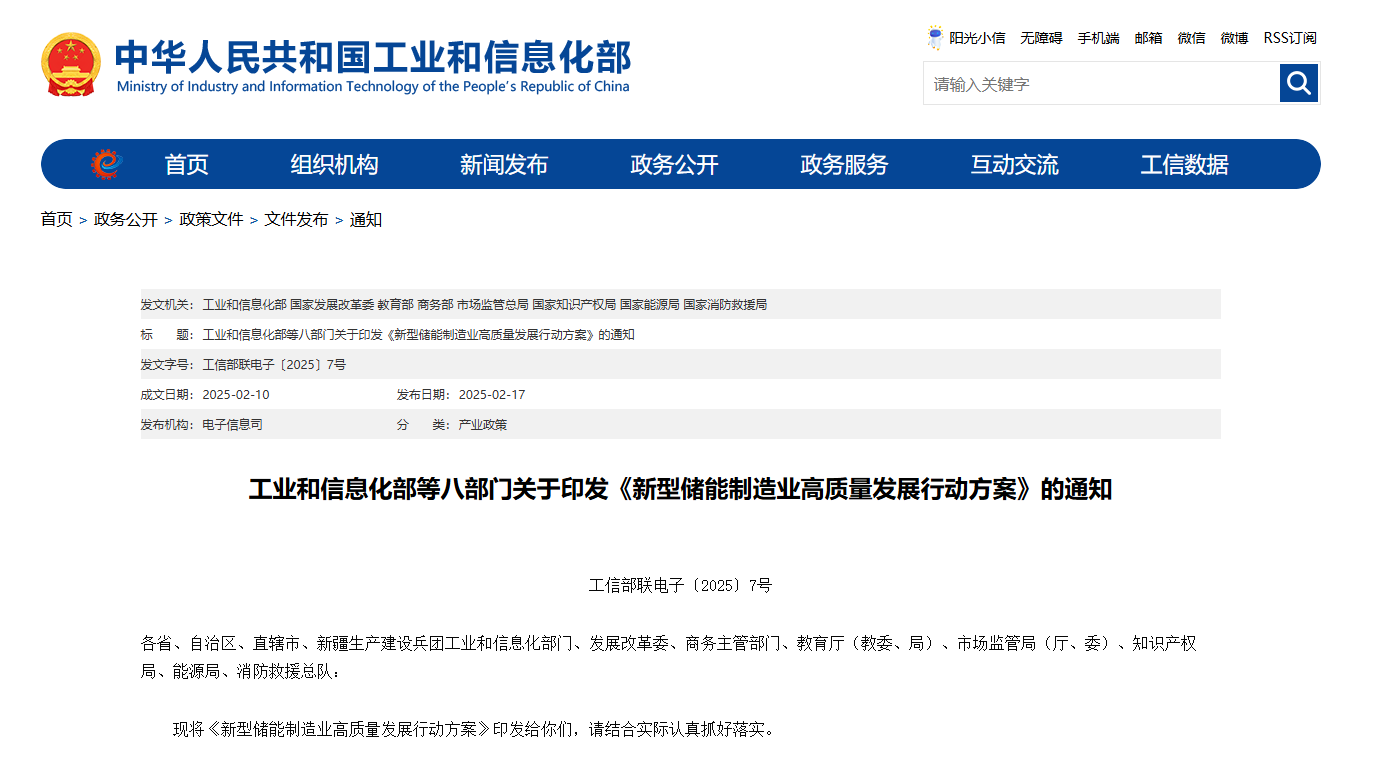Open the 政务服务 menu item
This screenshot has width=1378, height=766.
pos(844,165)
